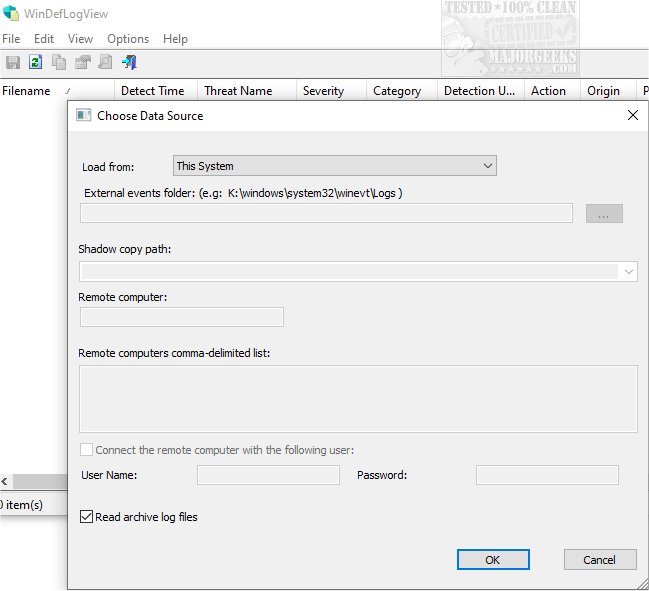
Task: Click the WinDefLogView app icon in title bar
Action: [11, 13]
